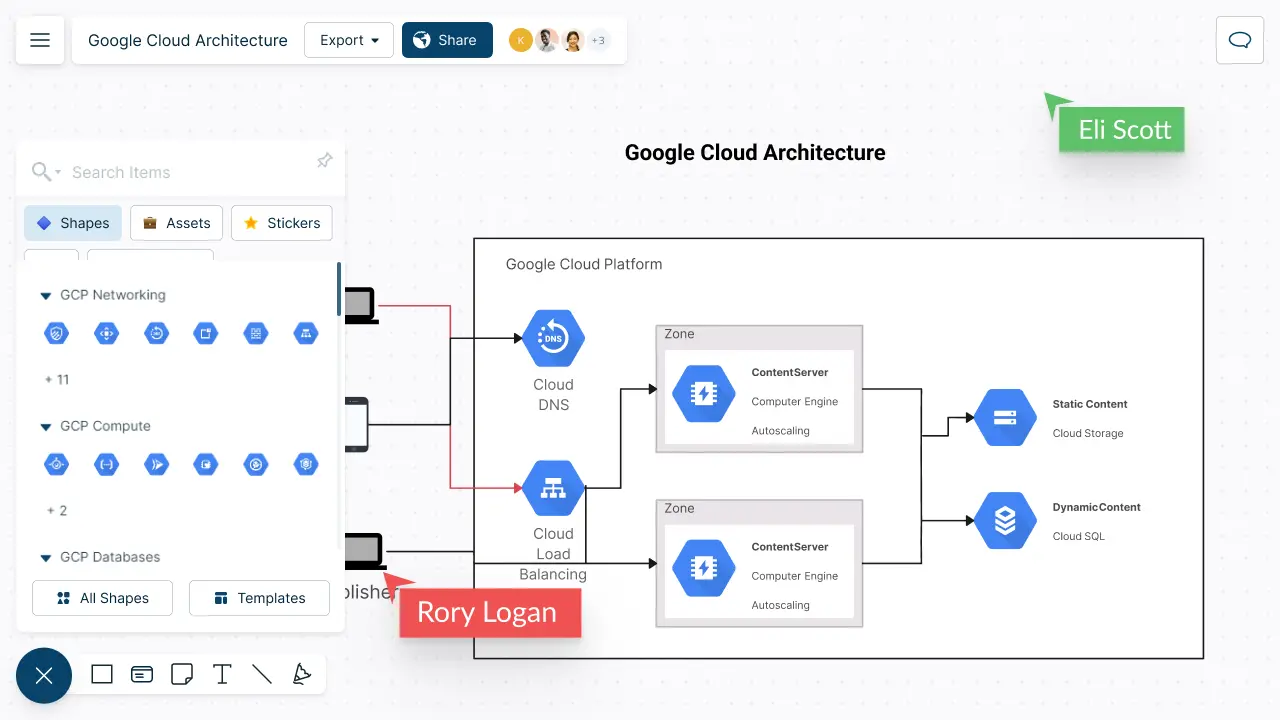Select the Google Cloud Platform container label

click(x=584, y=264)
